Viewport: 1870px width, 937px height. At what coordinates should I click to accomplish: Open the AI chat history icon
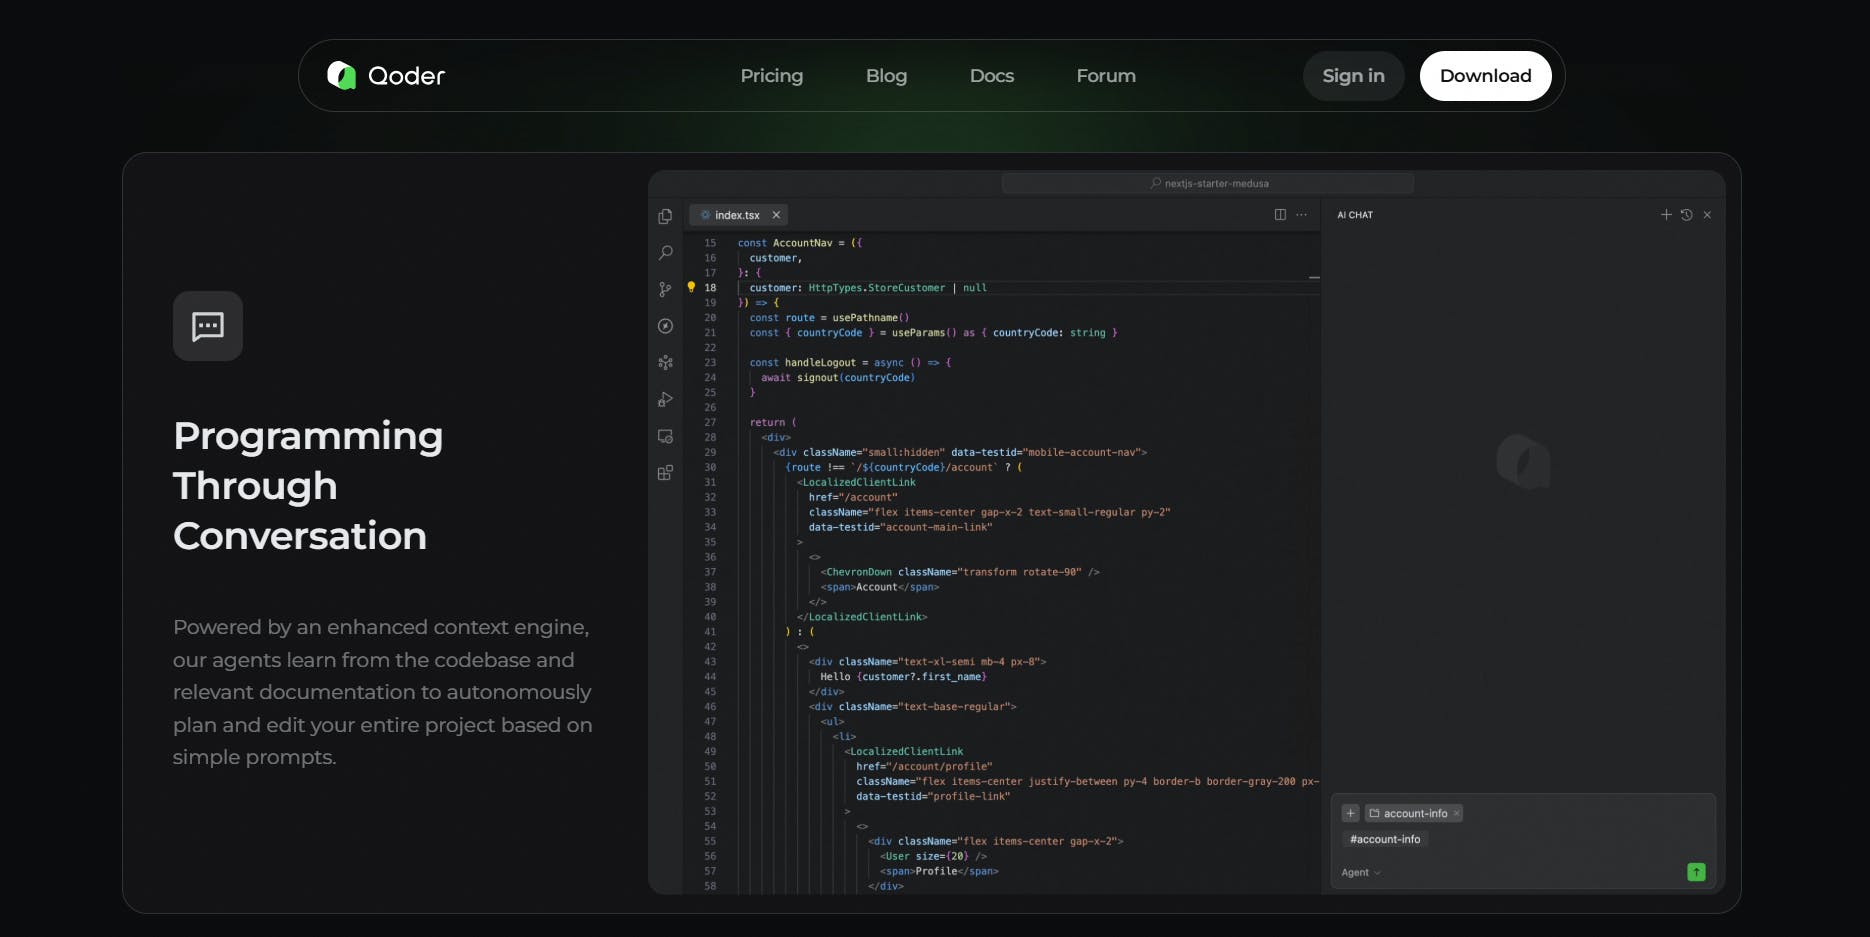point(1686,215)
